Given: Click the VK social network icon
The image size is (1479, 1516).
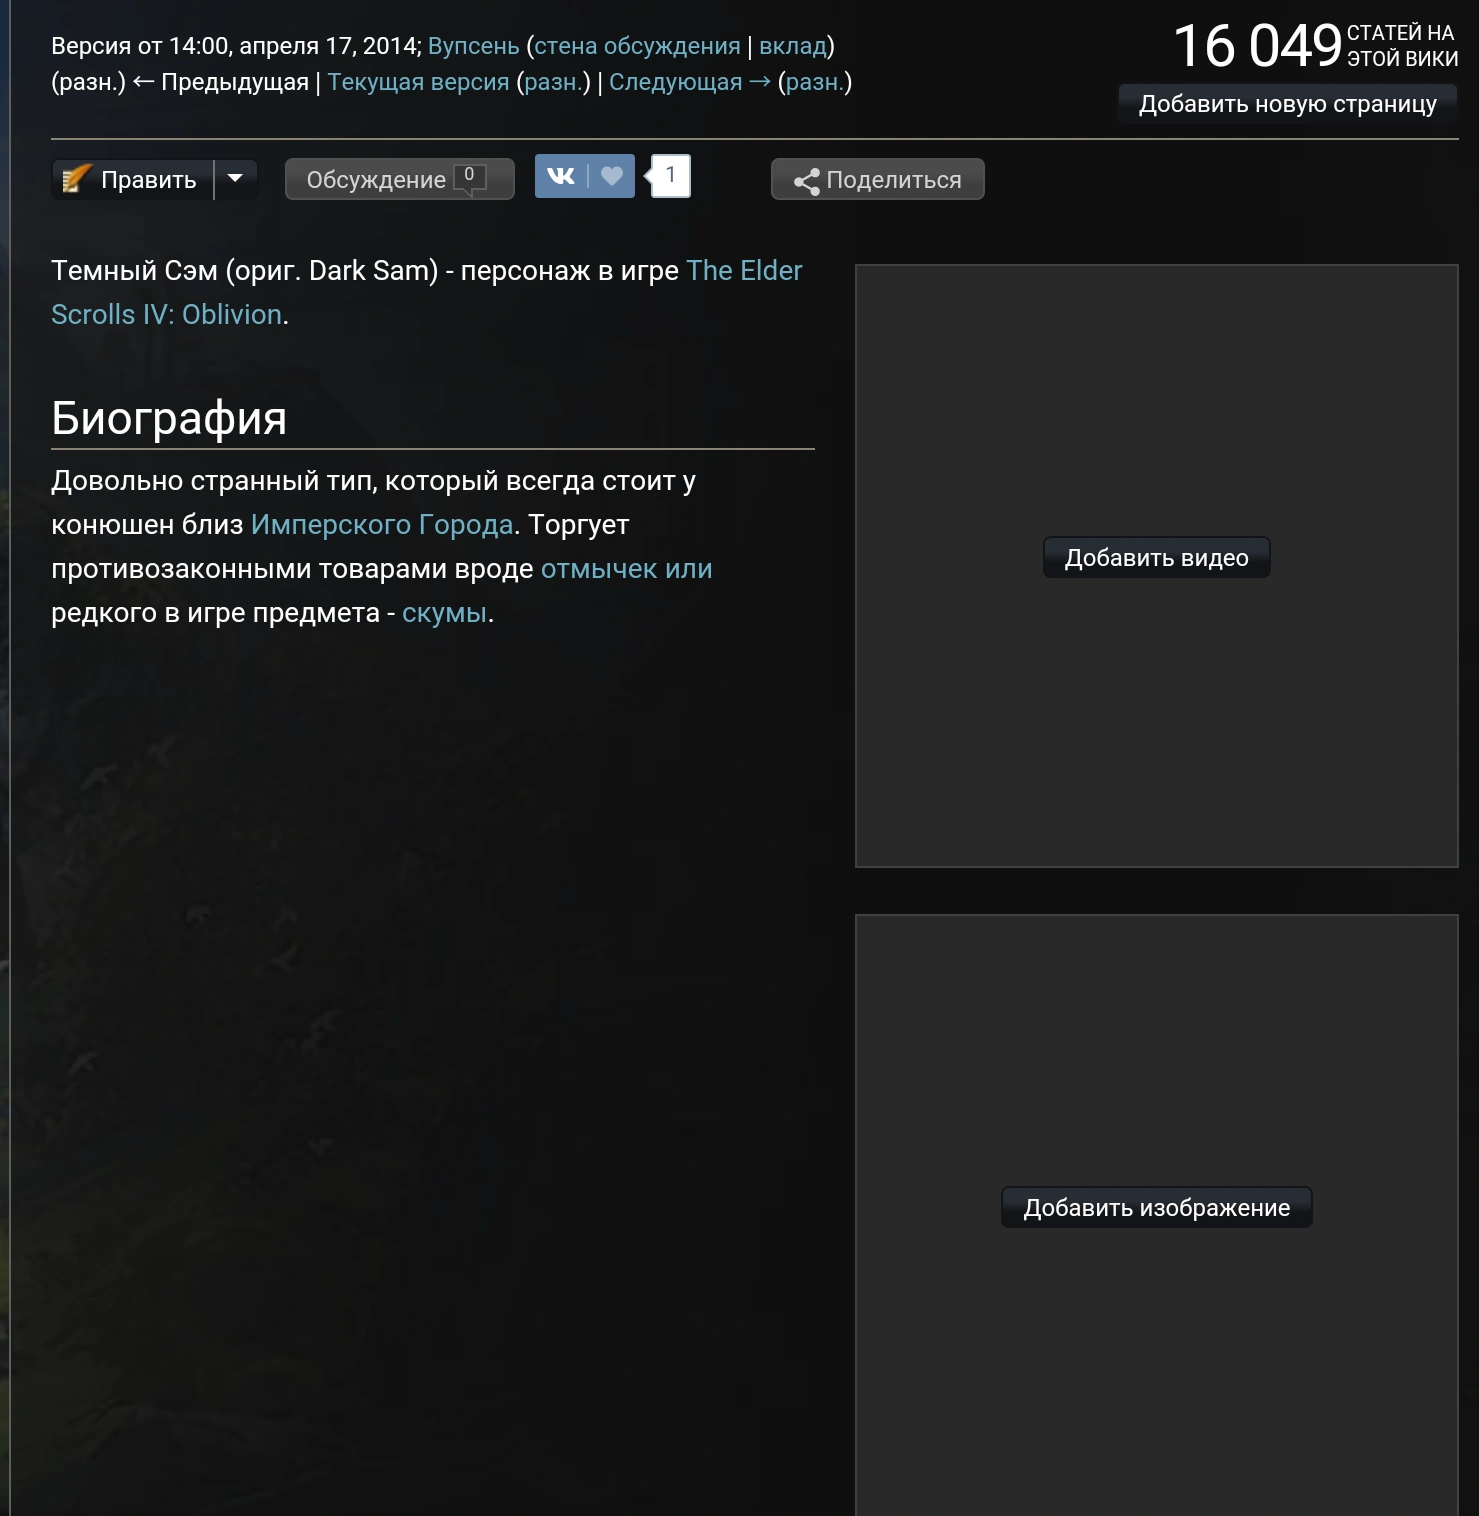Looking at the screenshot, I should 561,177.
